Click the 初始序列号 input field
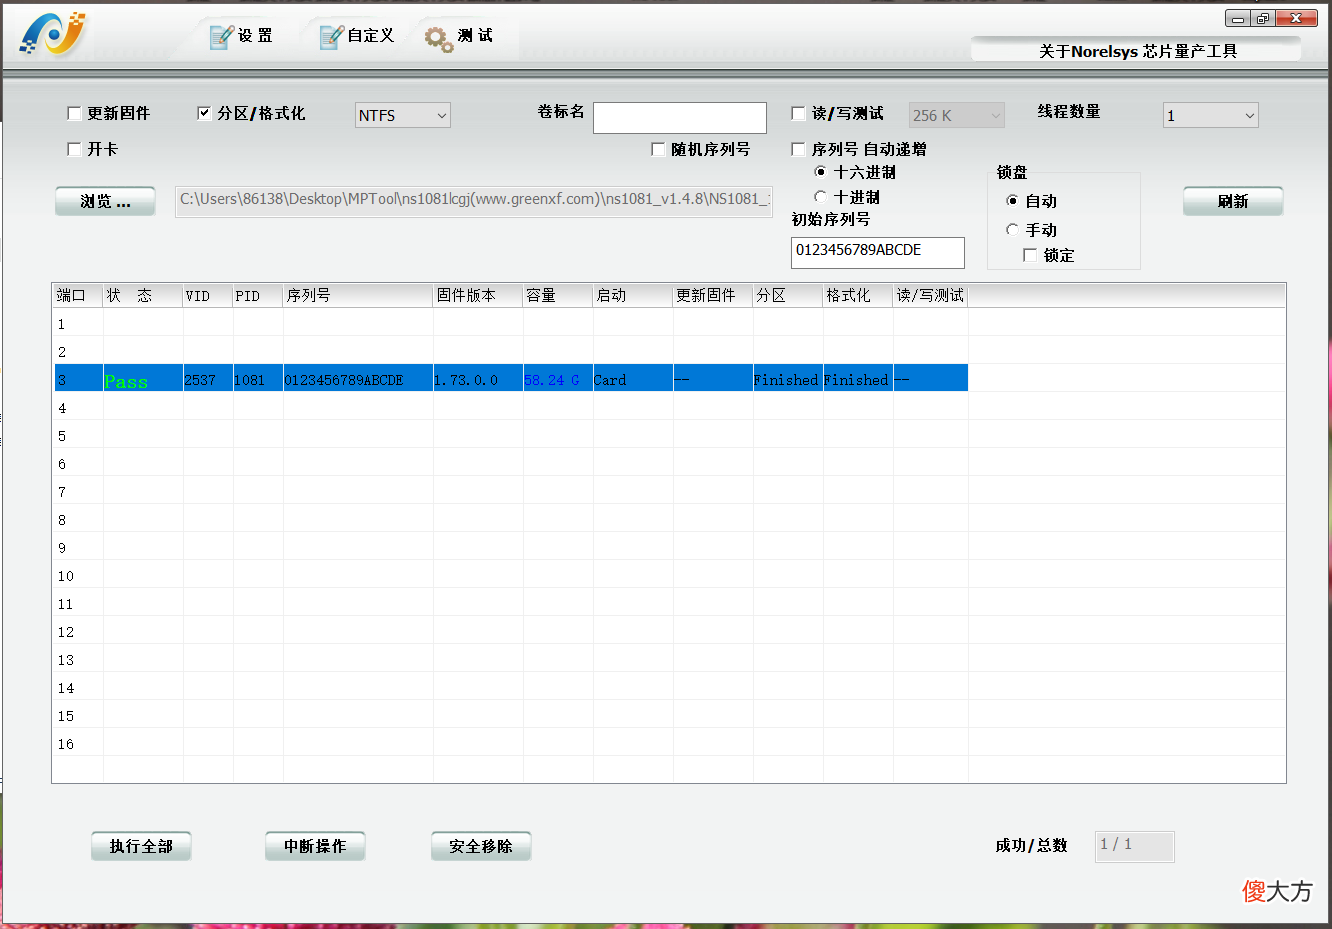1332x929 pixels. [878, 252]
